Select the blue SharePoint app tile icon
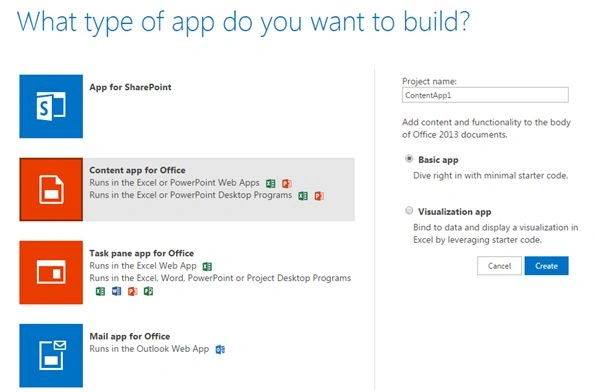The height and width of the screenshot is (392, 595). 51,106
